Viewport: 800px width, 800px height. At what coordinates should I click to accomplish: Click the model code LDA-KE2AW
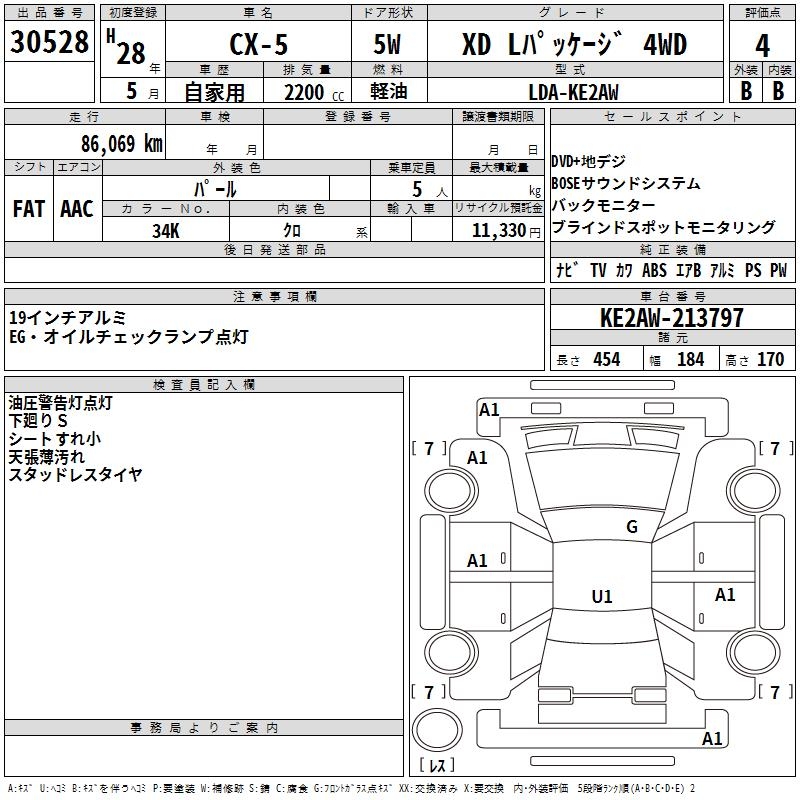point(573,92)
